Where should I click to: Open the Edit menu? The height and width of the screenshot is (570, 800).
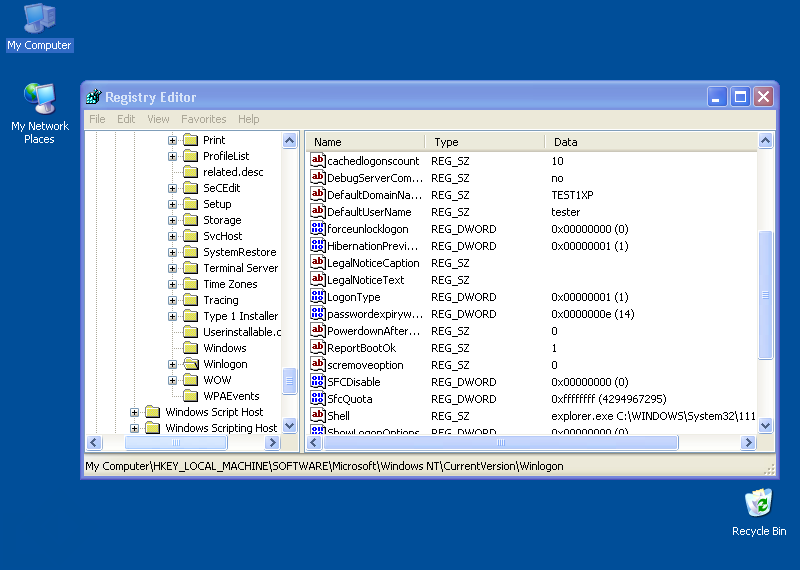(126, 119)
